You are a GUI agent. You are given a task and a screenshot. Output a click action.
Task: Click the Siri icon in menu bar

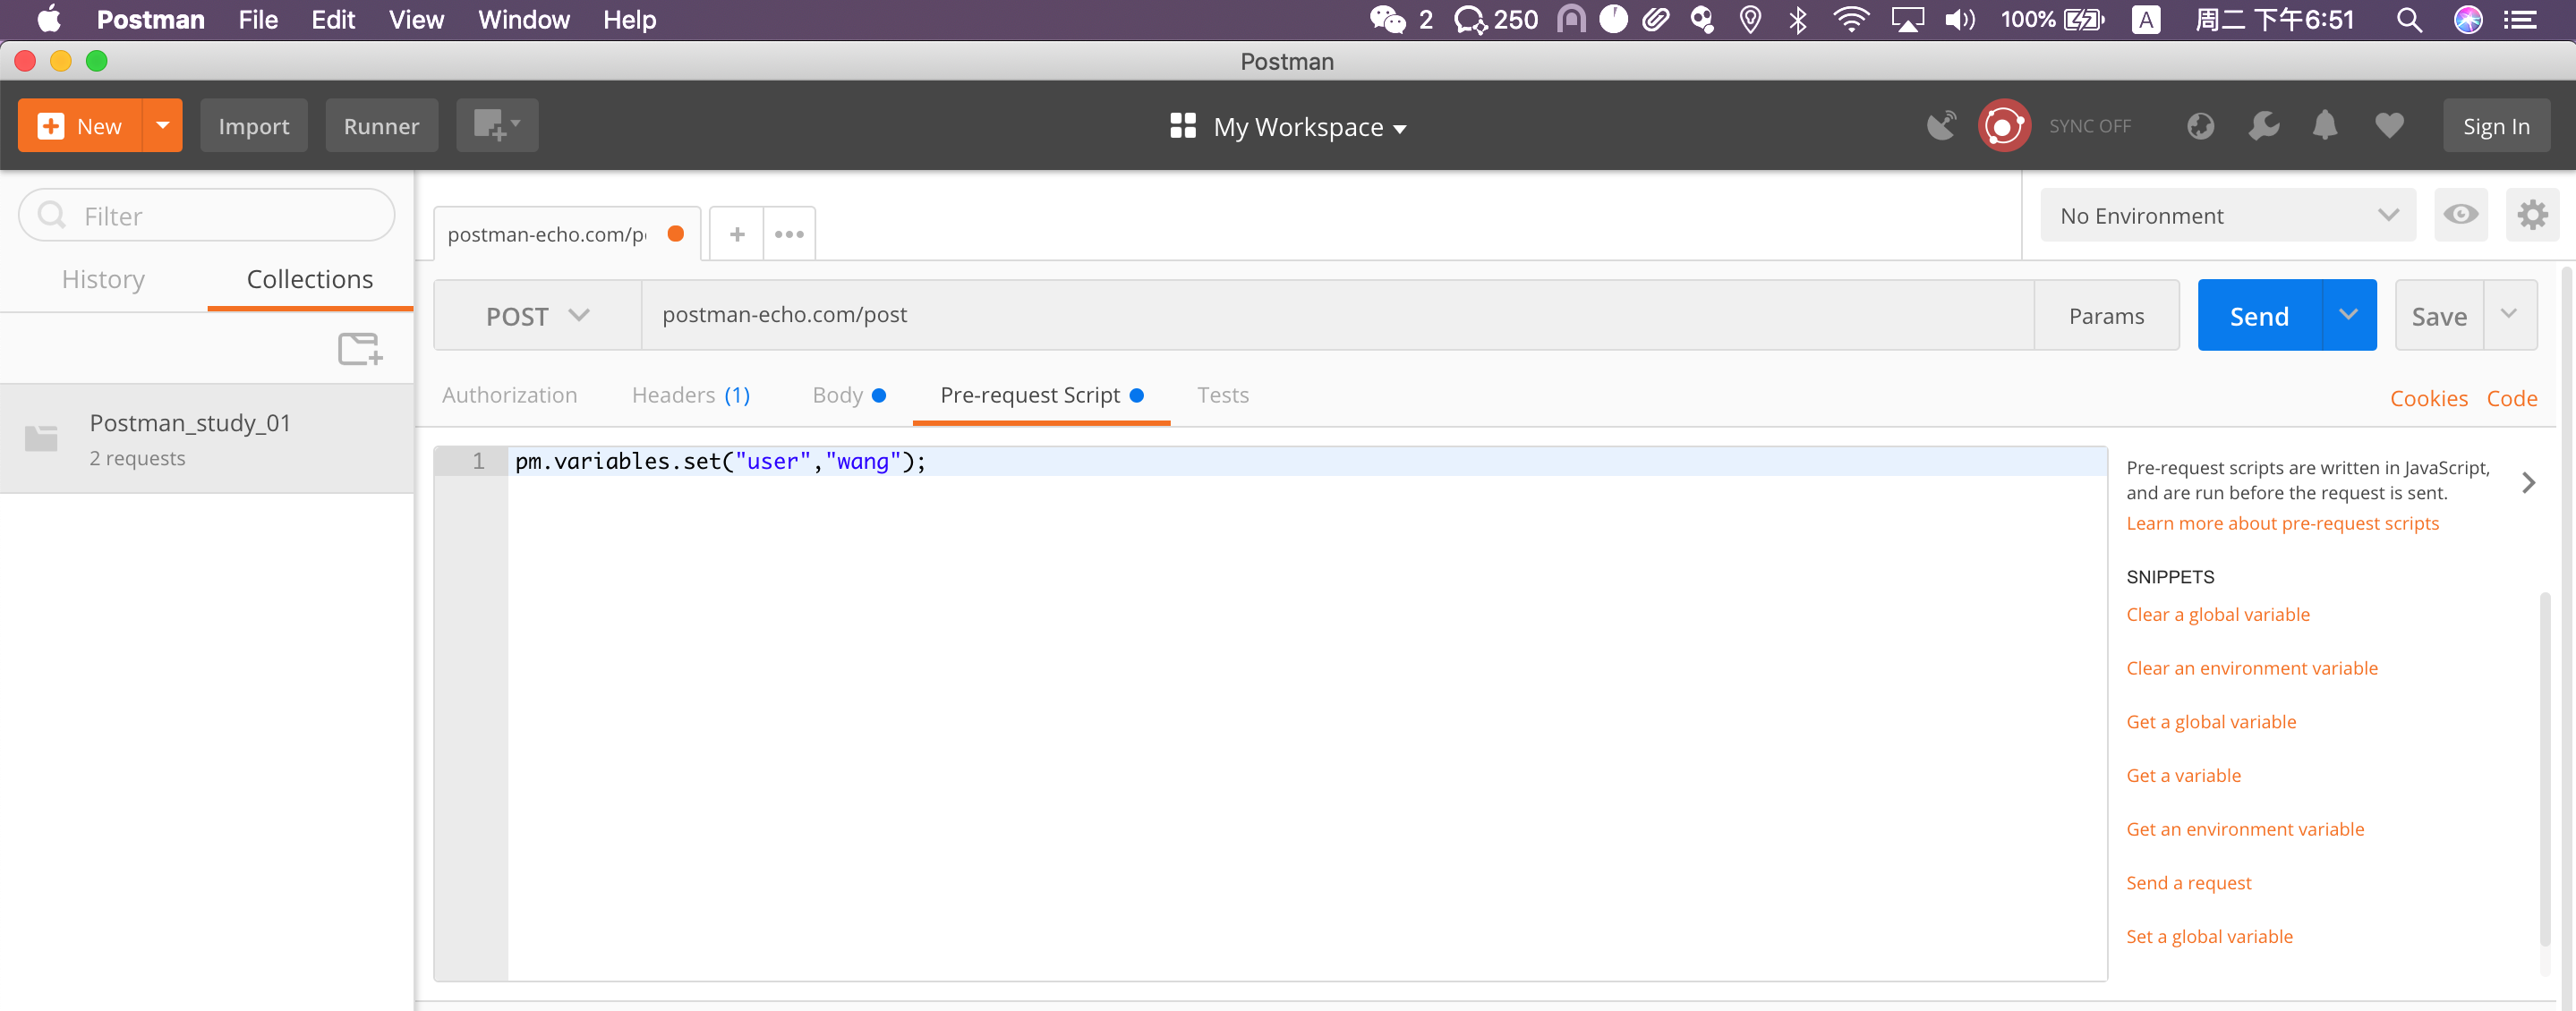(2468, 20)
